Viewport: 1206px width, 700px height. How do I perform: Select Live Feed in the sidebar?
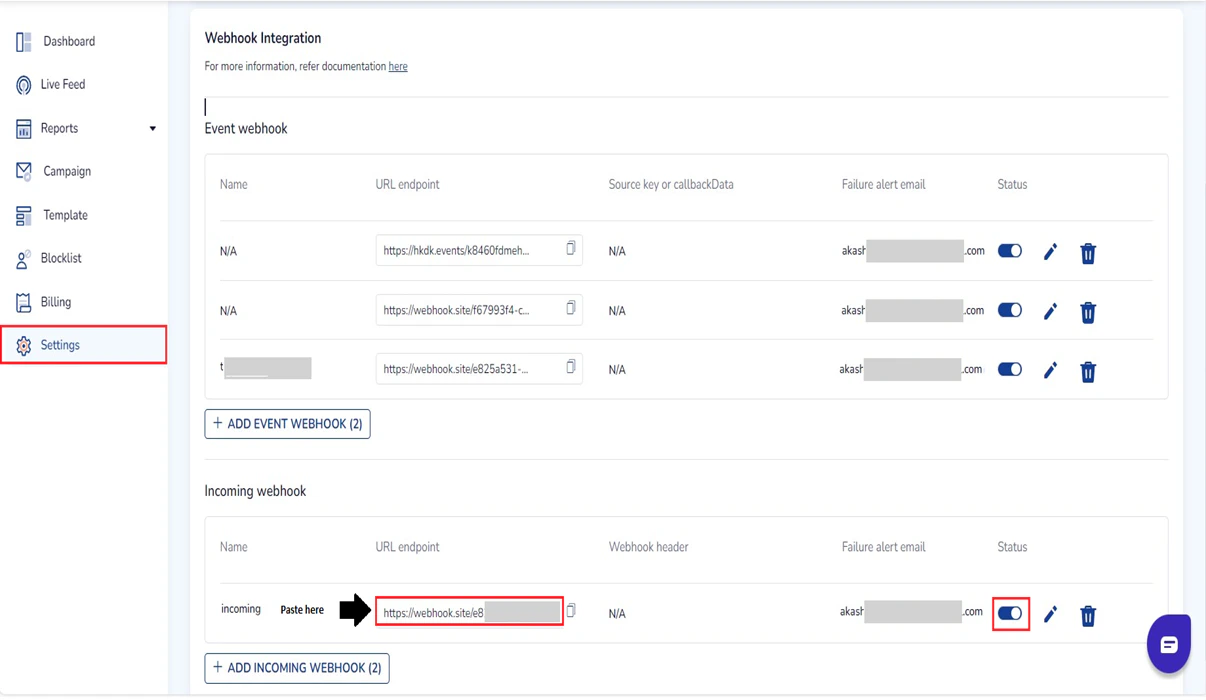(62, 84)
